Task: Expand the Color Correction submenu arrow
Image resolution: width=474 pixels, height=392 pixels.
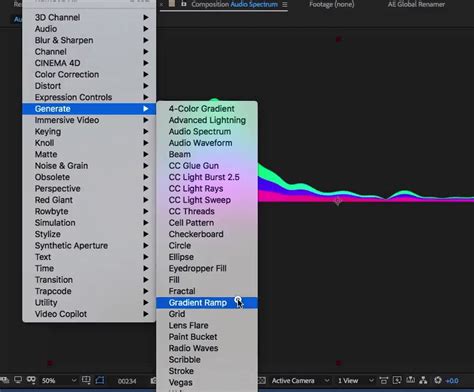Action: click(x=146, y=74)
